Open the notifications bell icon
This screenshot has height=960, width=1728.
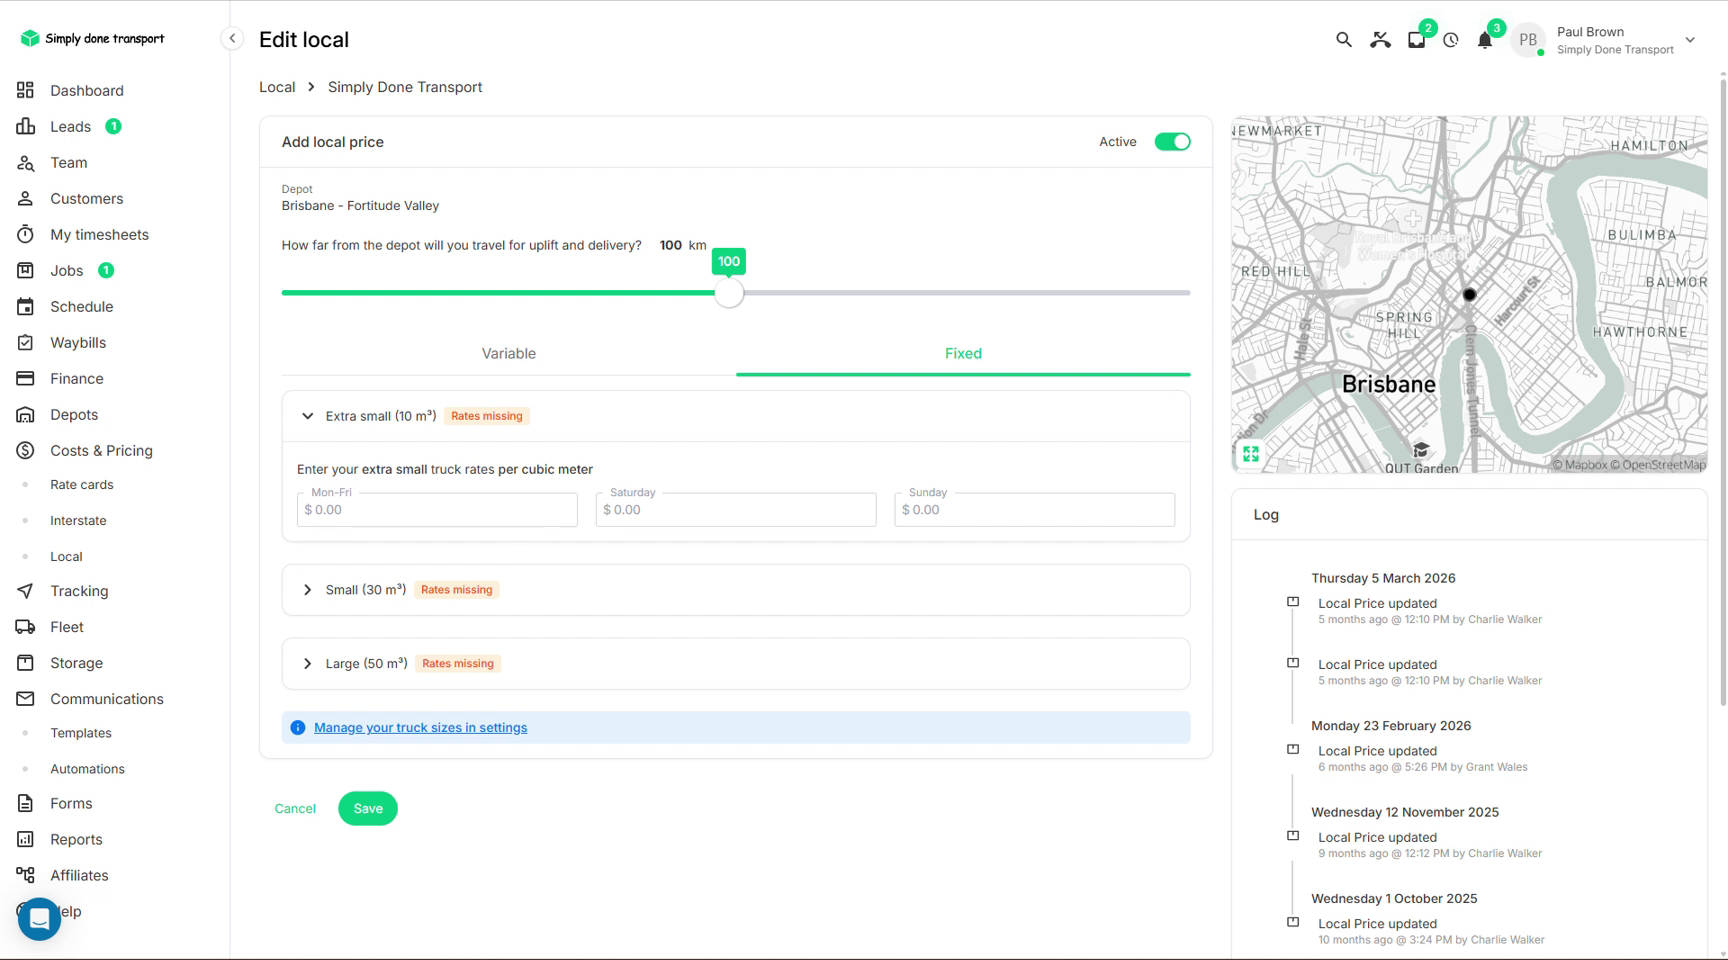click(1485, 40)
